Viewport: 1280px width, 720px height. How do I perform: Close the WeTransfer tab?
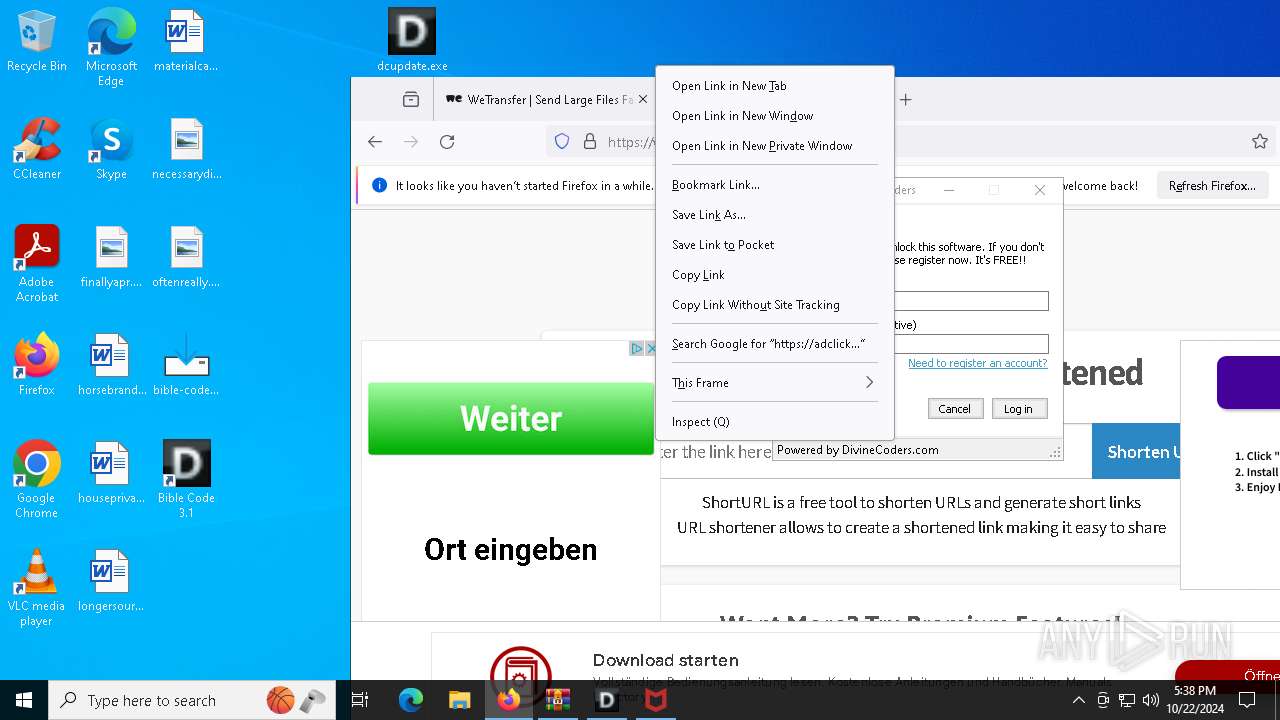[x=643, y=99]
